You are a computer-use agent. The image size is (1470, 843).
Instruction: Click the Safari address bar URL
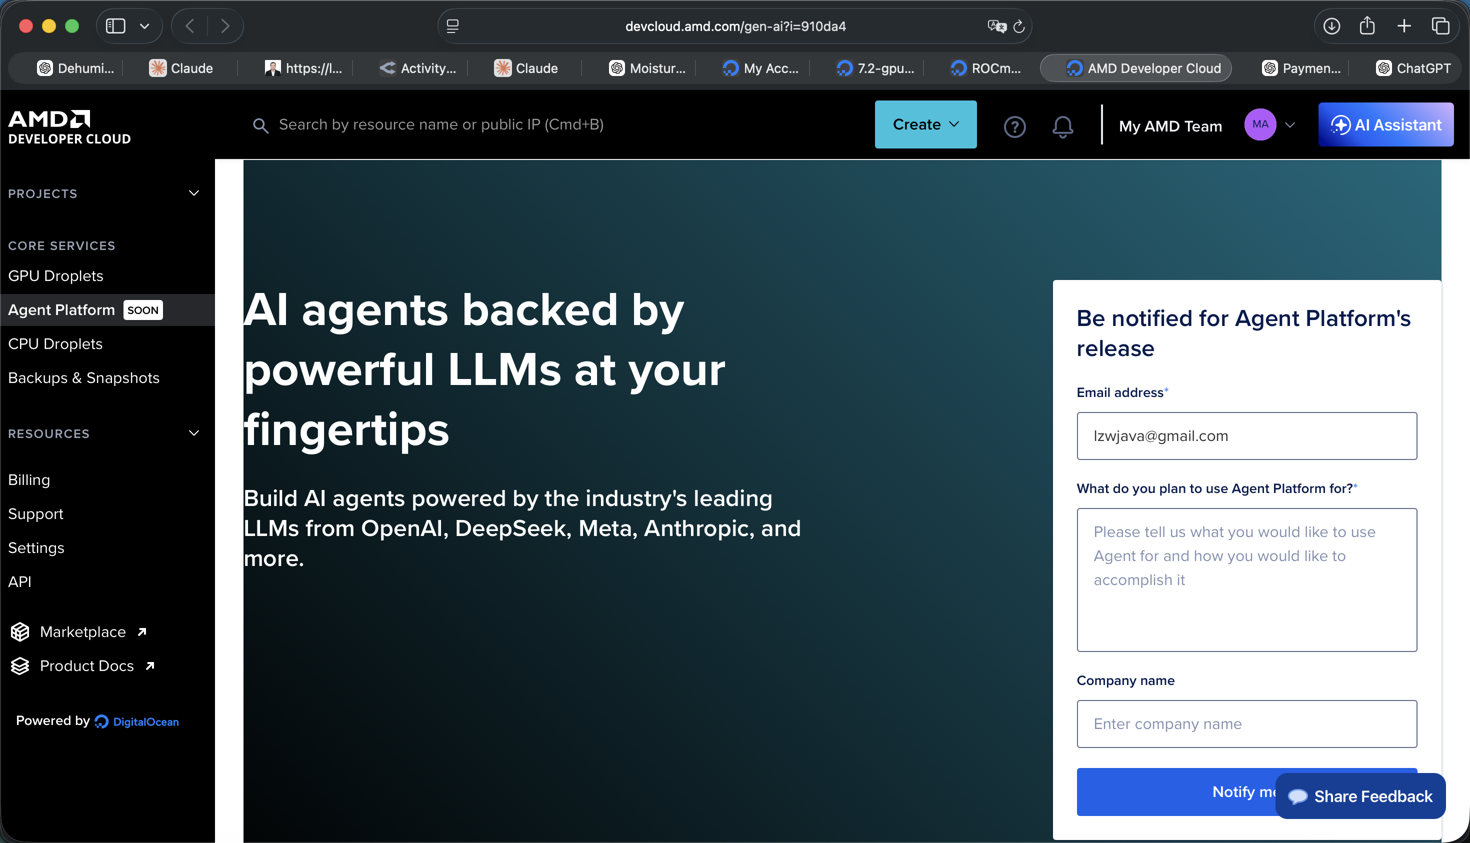coord(735,27)
